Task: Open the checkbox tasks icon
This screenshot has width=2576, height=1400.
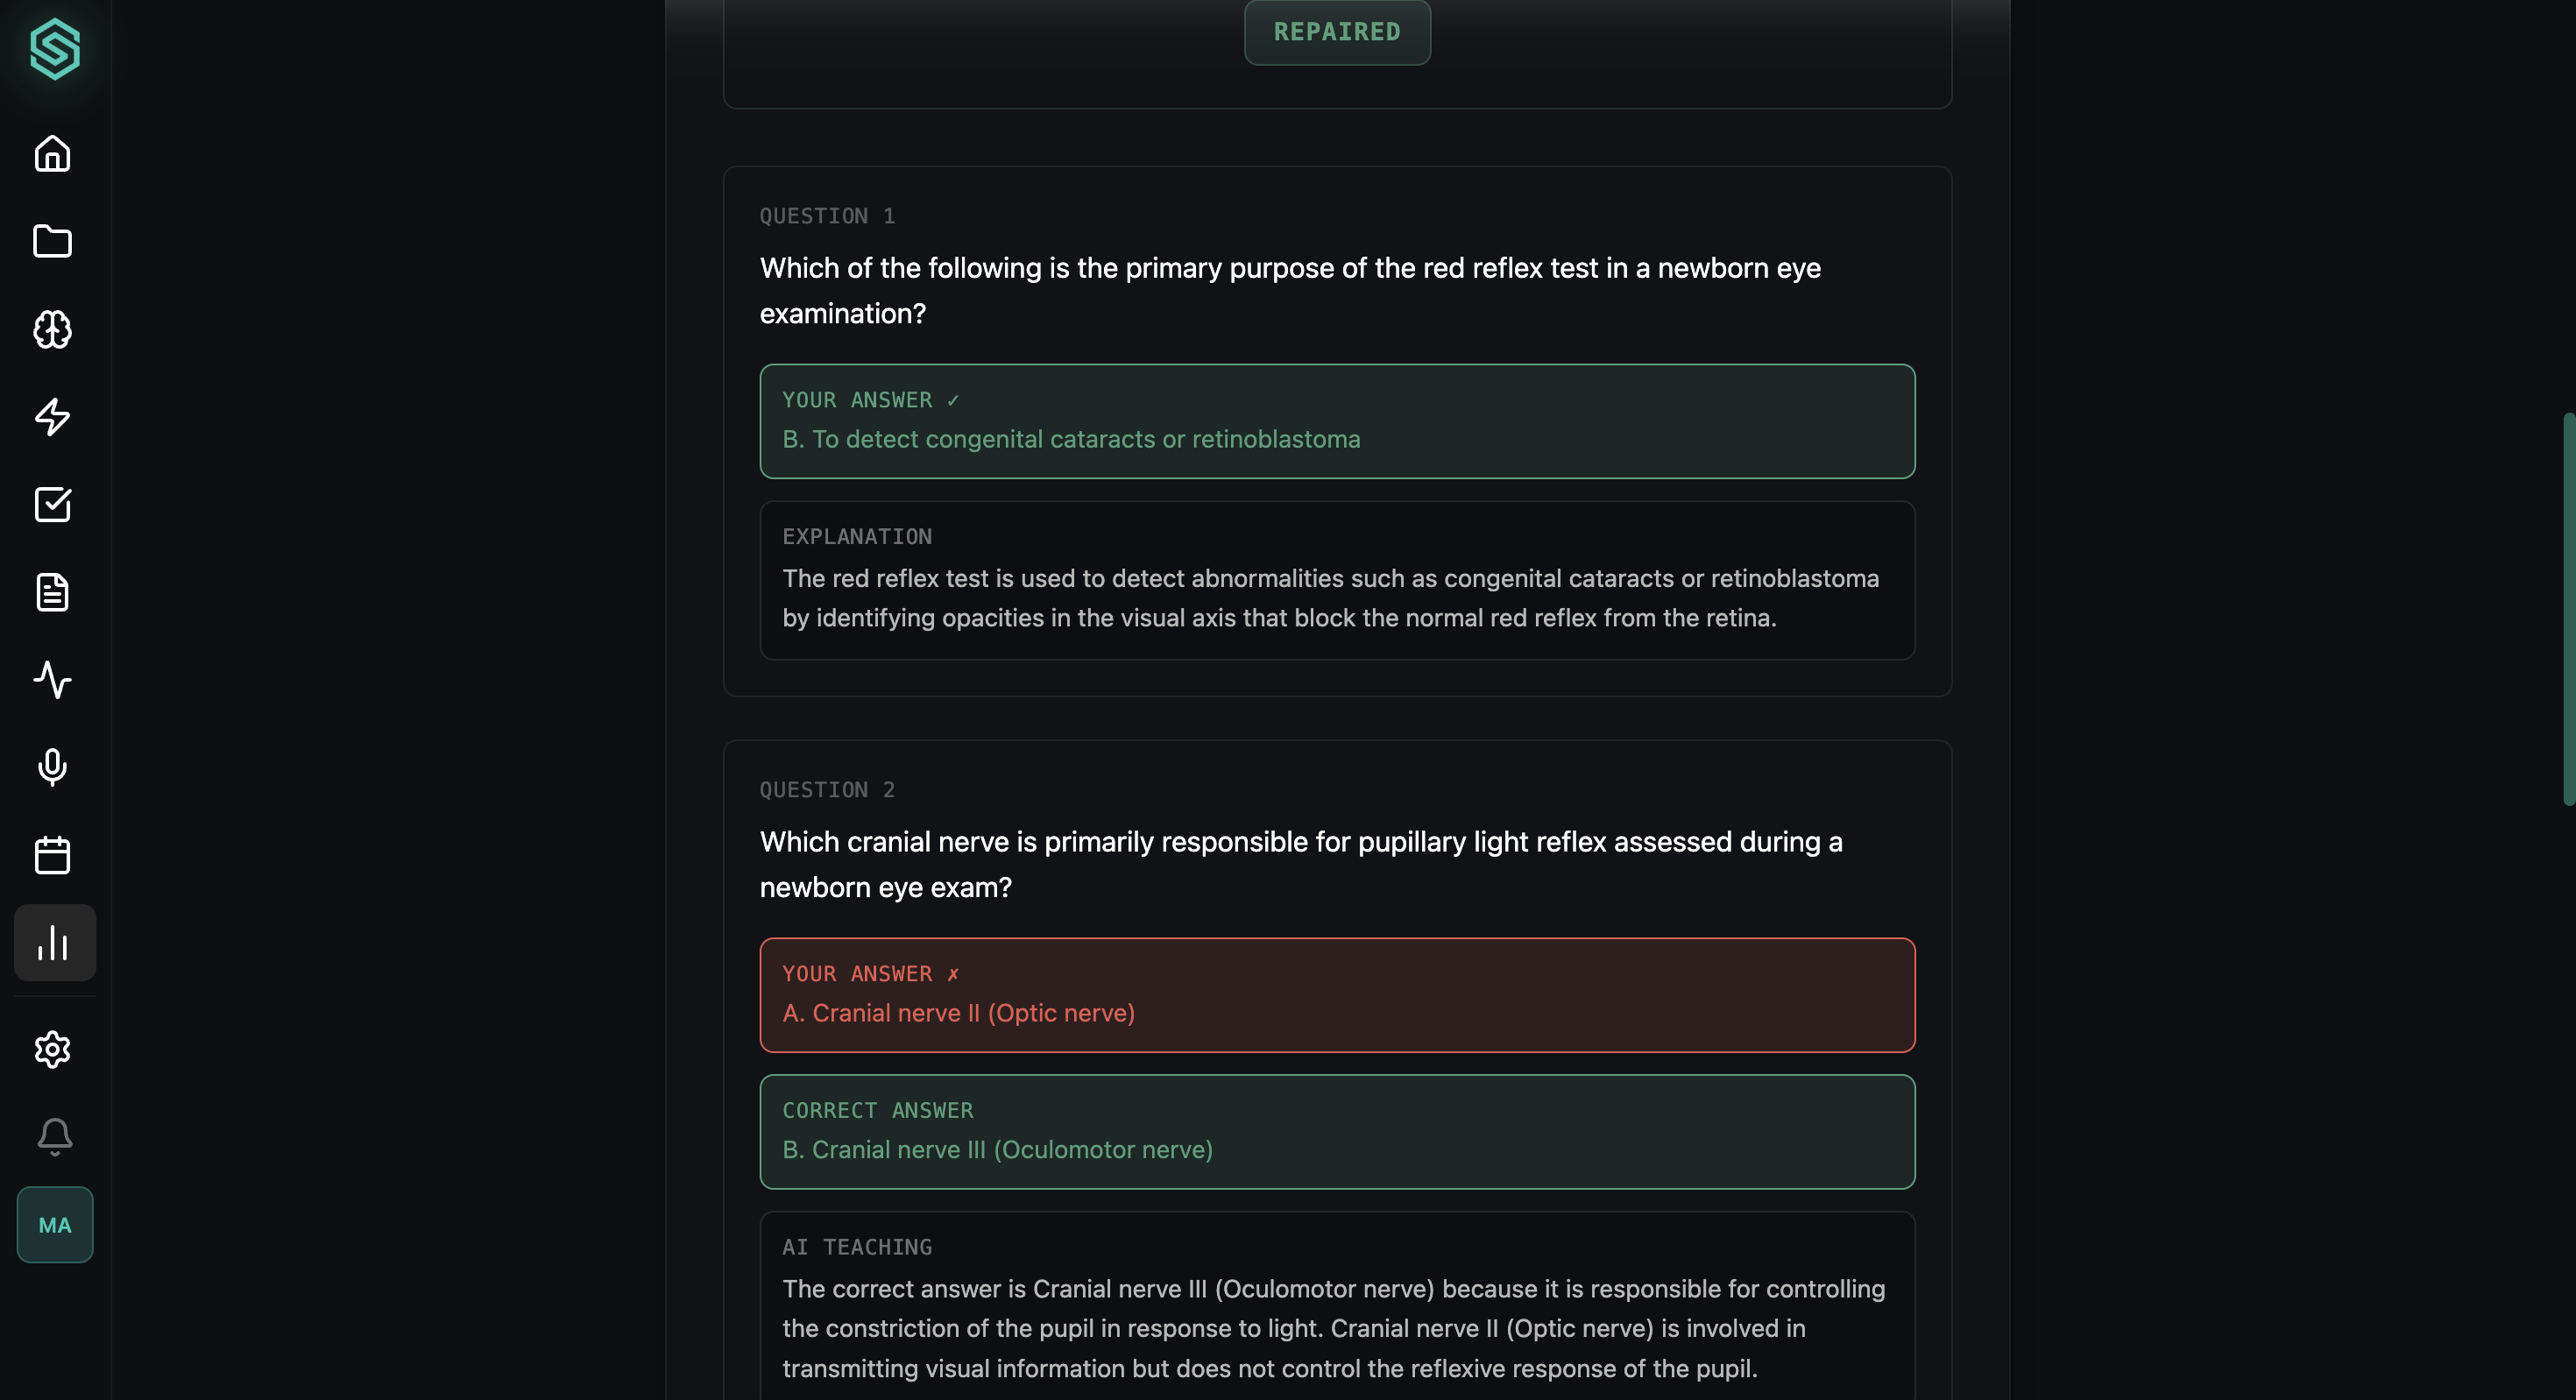Action: click(53, 505)
